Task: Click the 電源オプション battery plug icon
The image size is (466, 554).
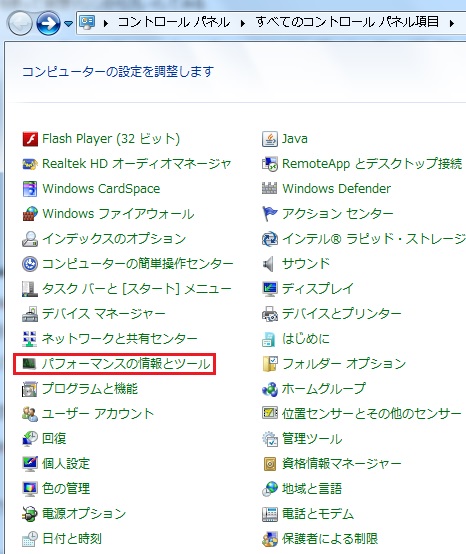Action: [x=30, y=514]
